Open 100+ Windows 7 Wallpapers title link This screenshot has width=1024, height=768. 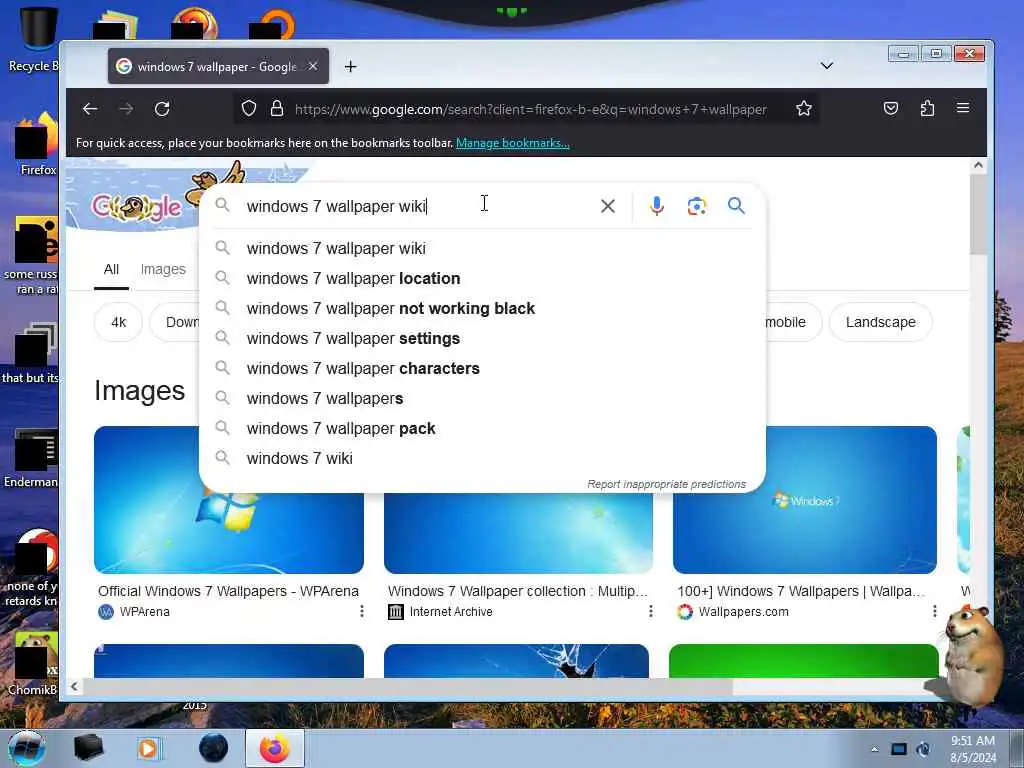801,591
